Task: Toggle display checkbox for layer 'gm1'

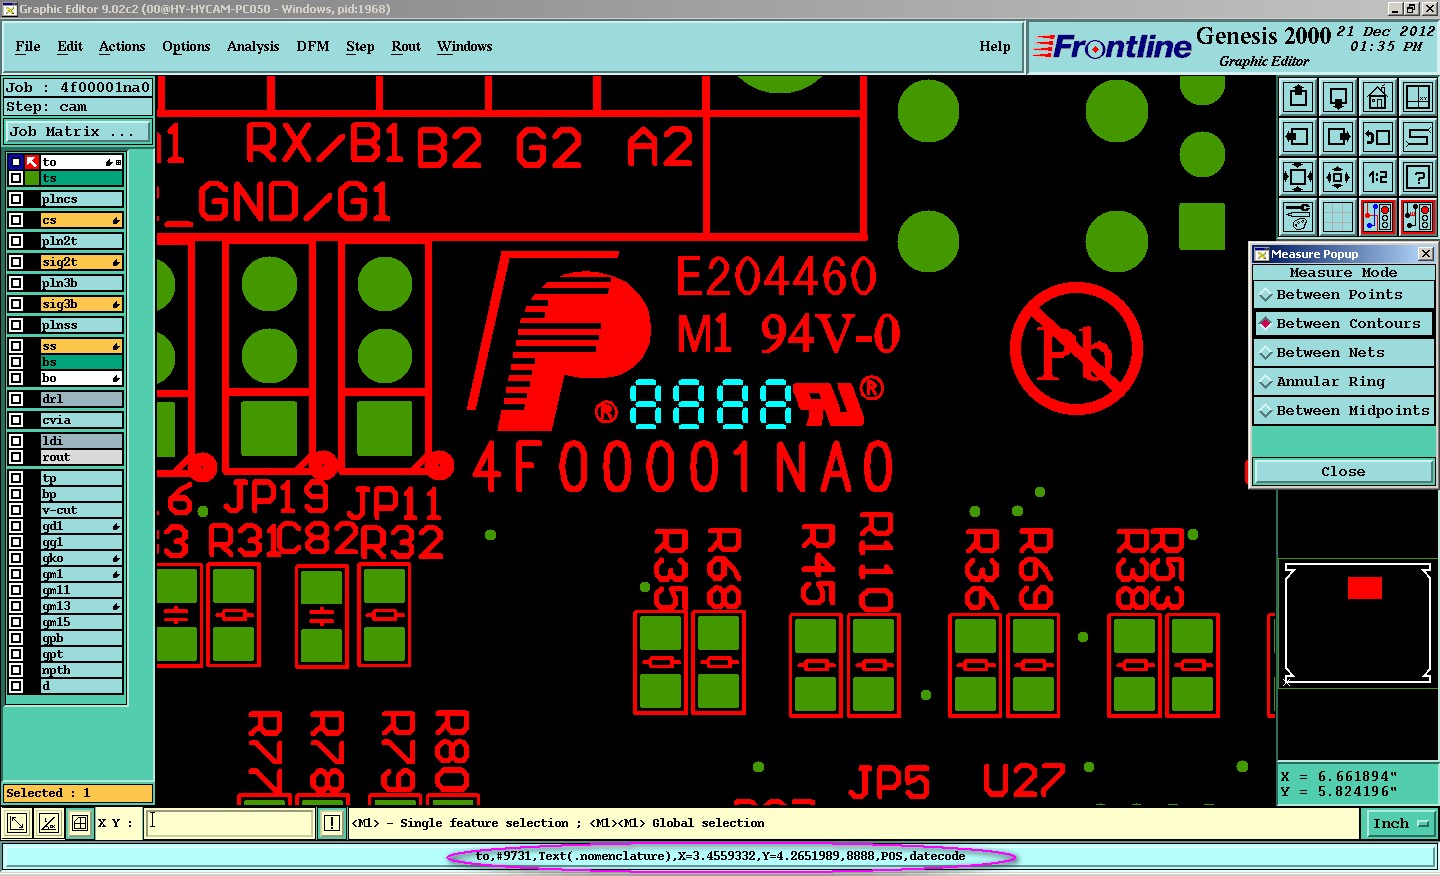Action: 16,574
